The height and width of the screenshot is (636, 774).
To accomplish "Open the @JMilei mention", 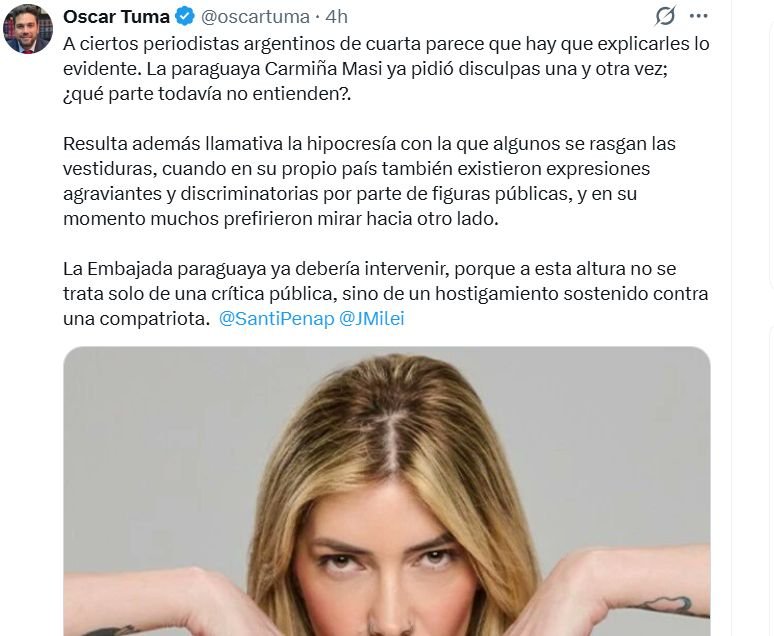I will [x=372, y=318].
